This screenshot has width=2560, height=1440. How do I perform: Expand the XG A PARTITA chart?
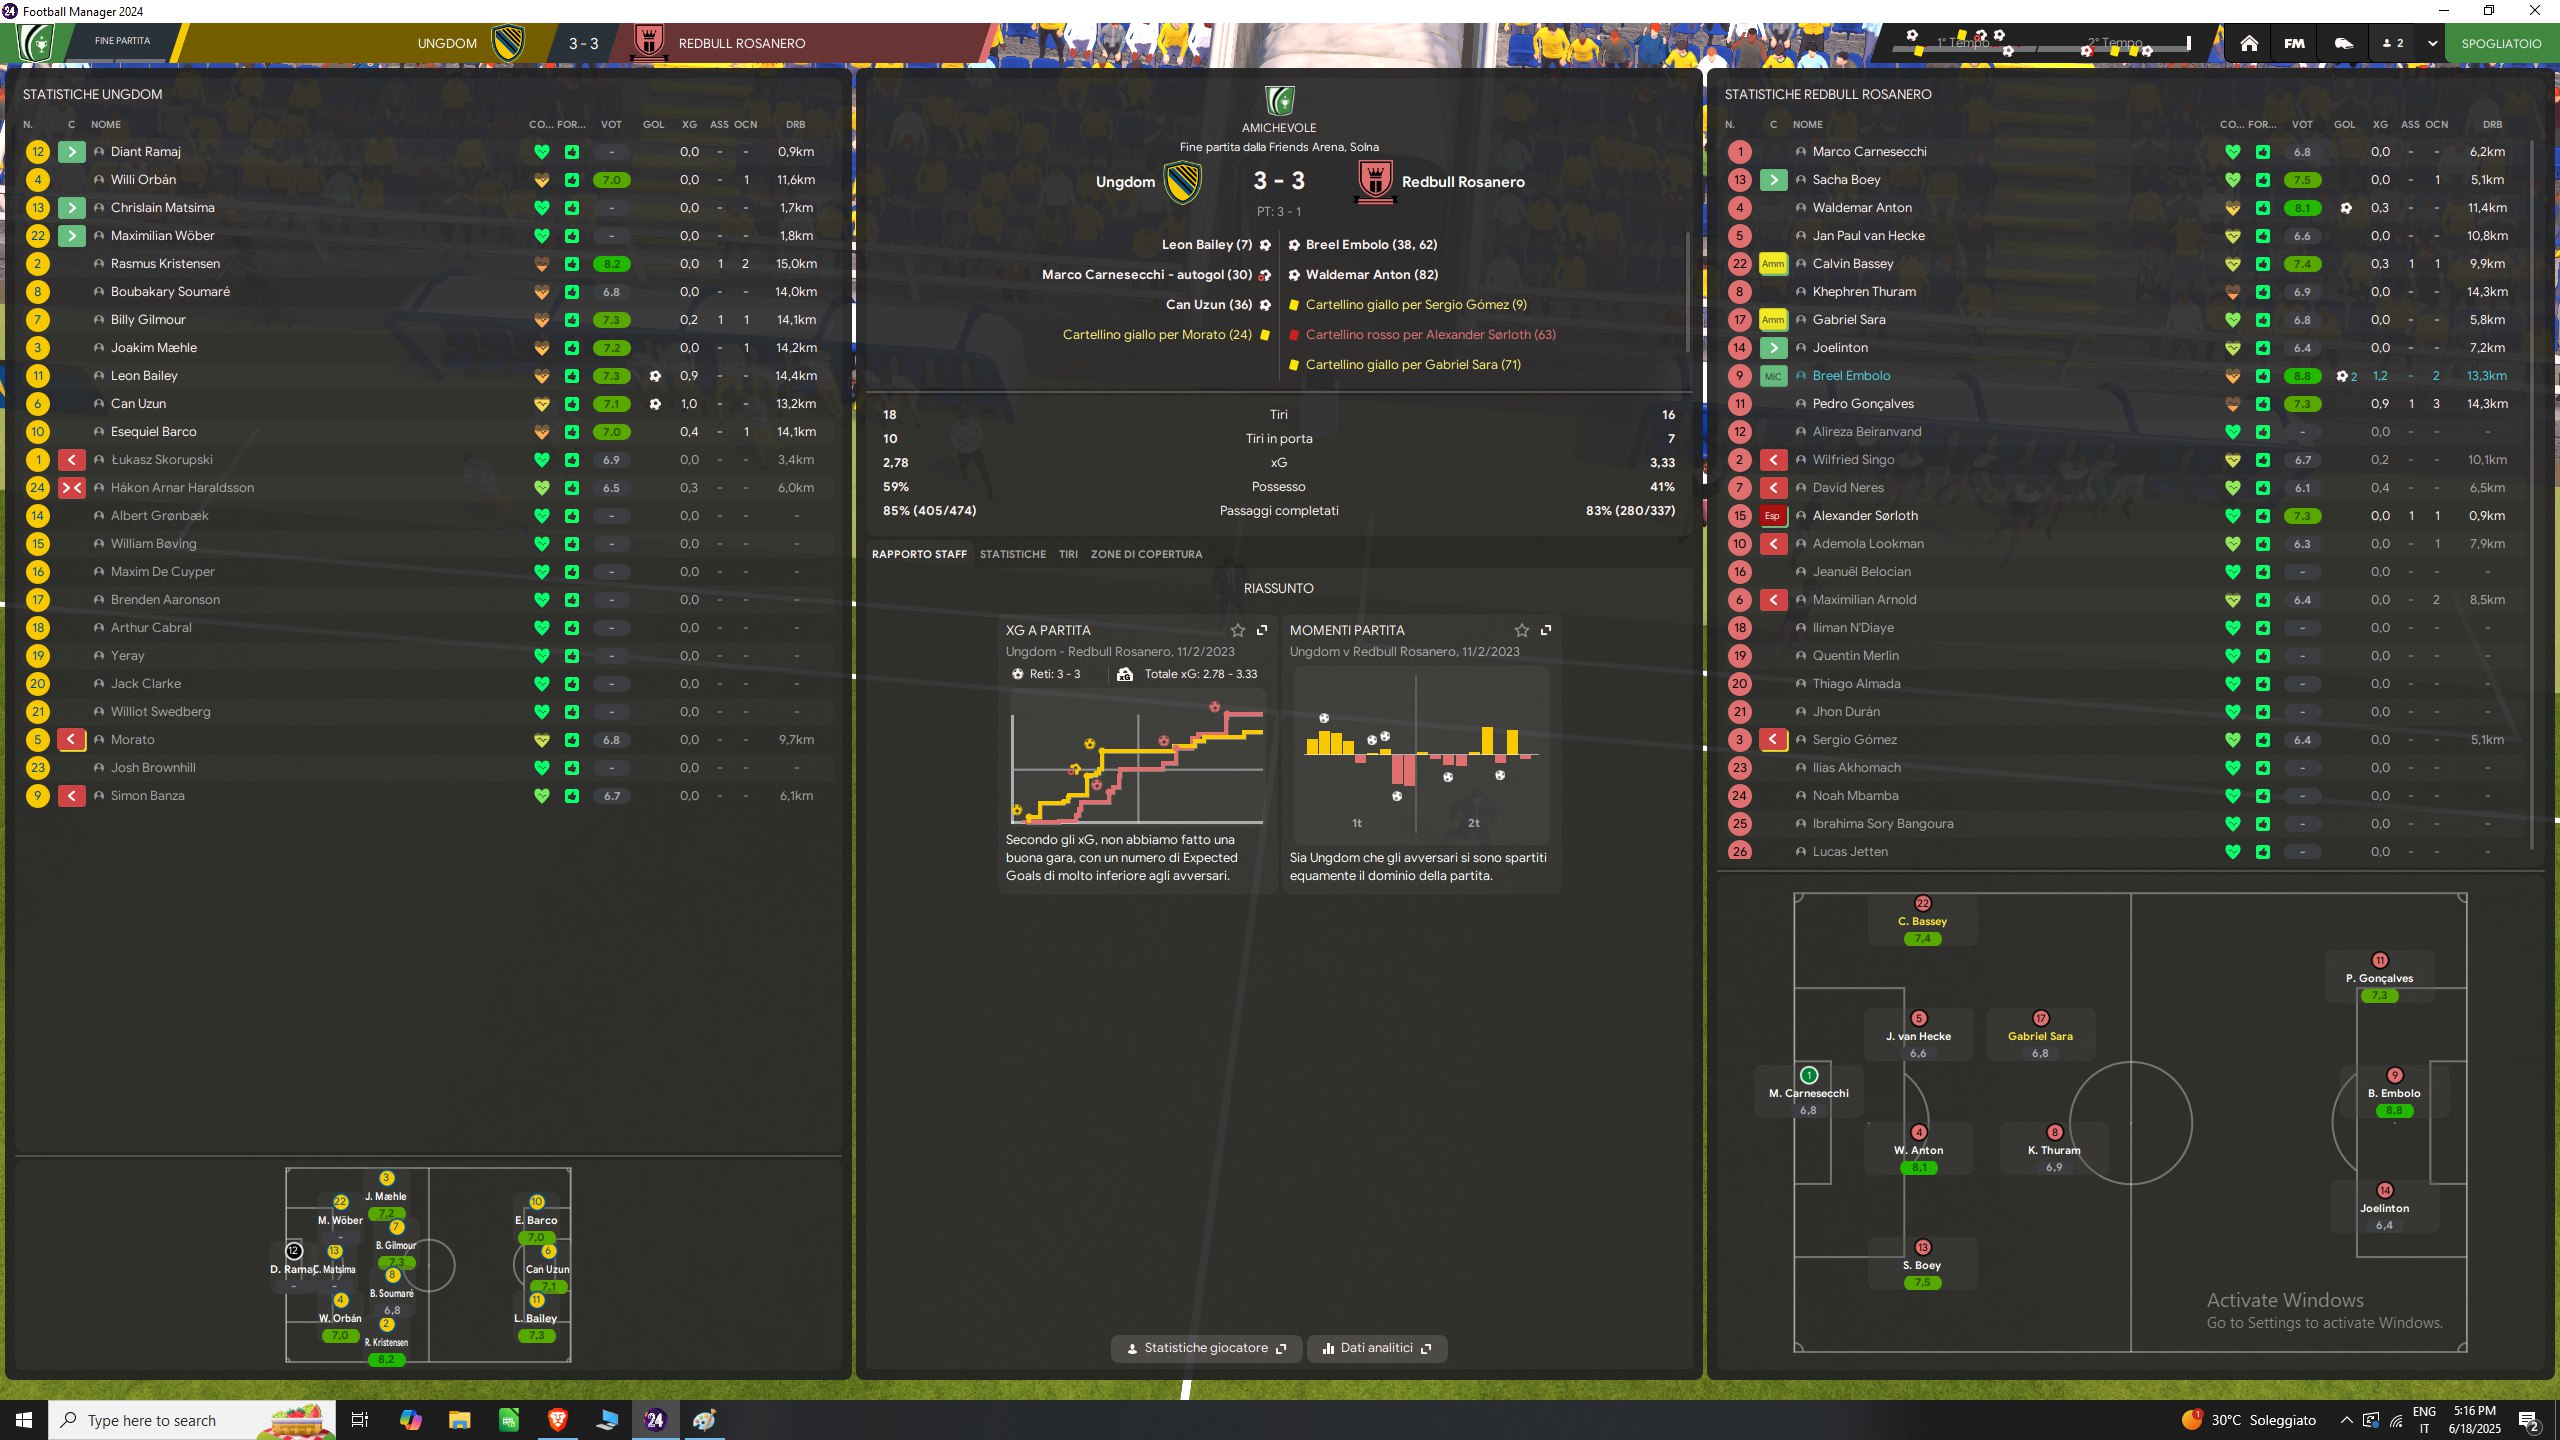[1262, 630]
